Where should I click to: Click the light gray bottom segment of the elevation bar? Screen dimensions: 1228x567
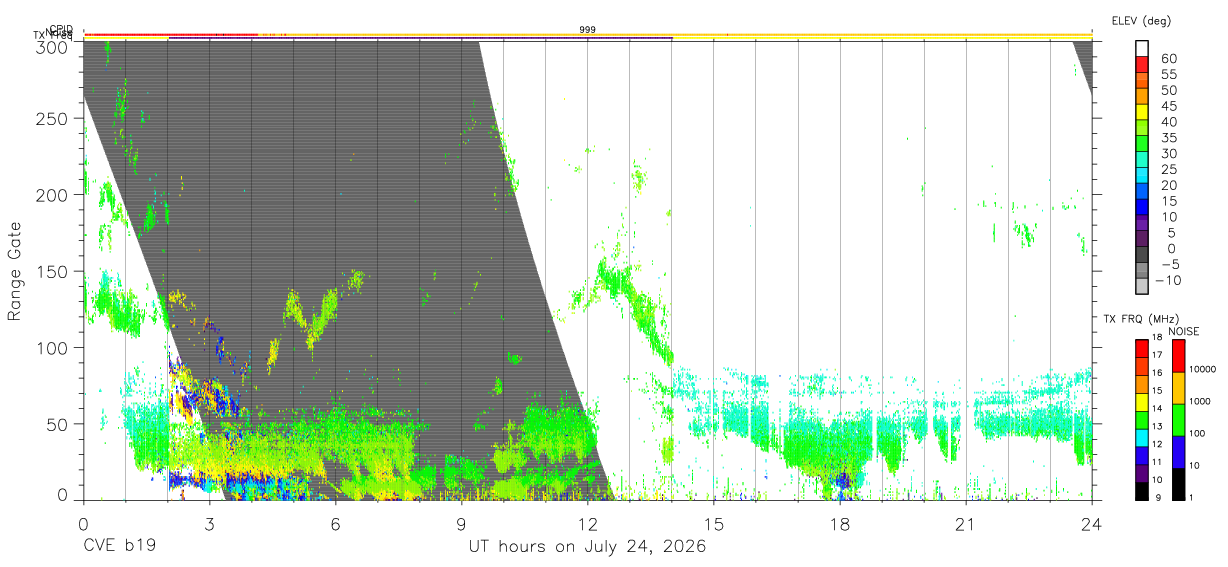[x=1142, y=285]
